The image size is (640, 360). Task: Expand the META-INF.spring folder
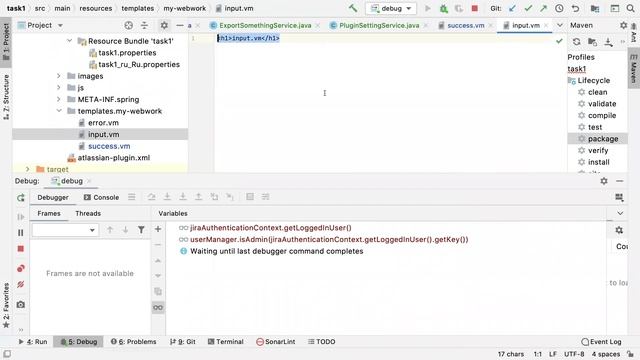click(x=59, y=99)
